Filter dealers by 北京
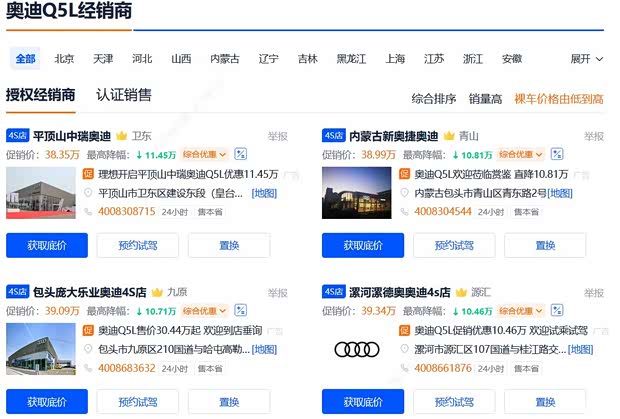The image size is (620, 419). [64, 59]
